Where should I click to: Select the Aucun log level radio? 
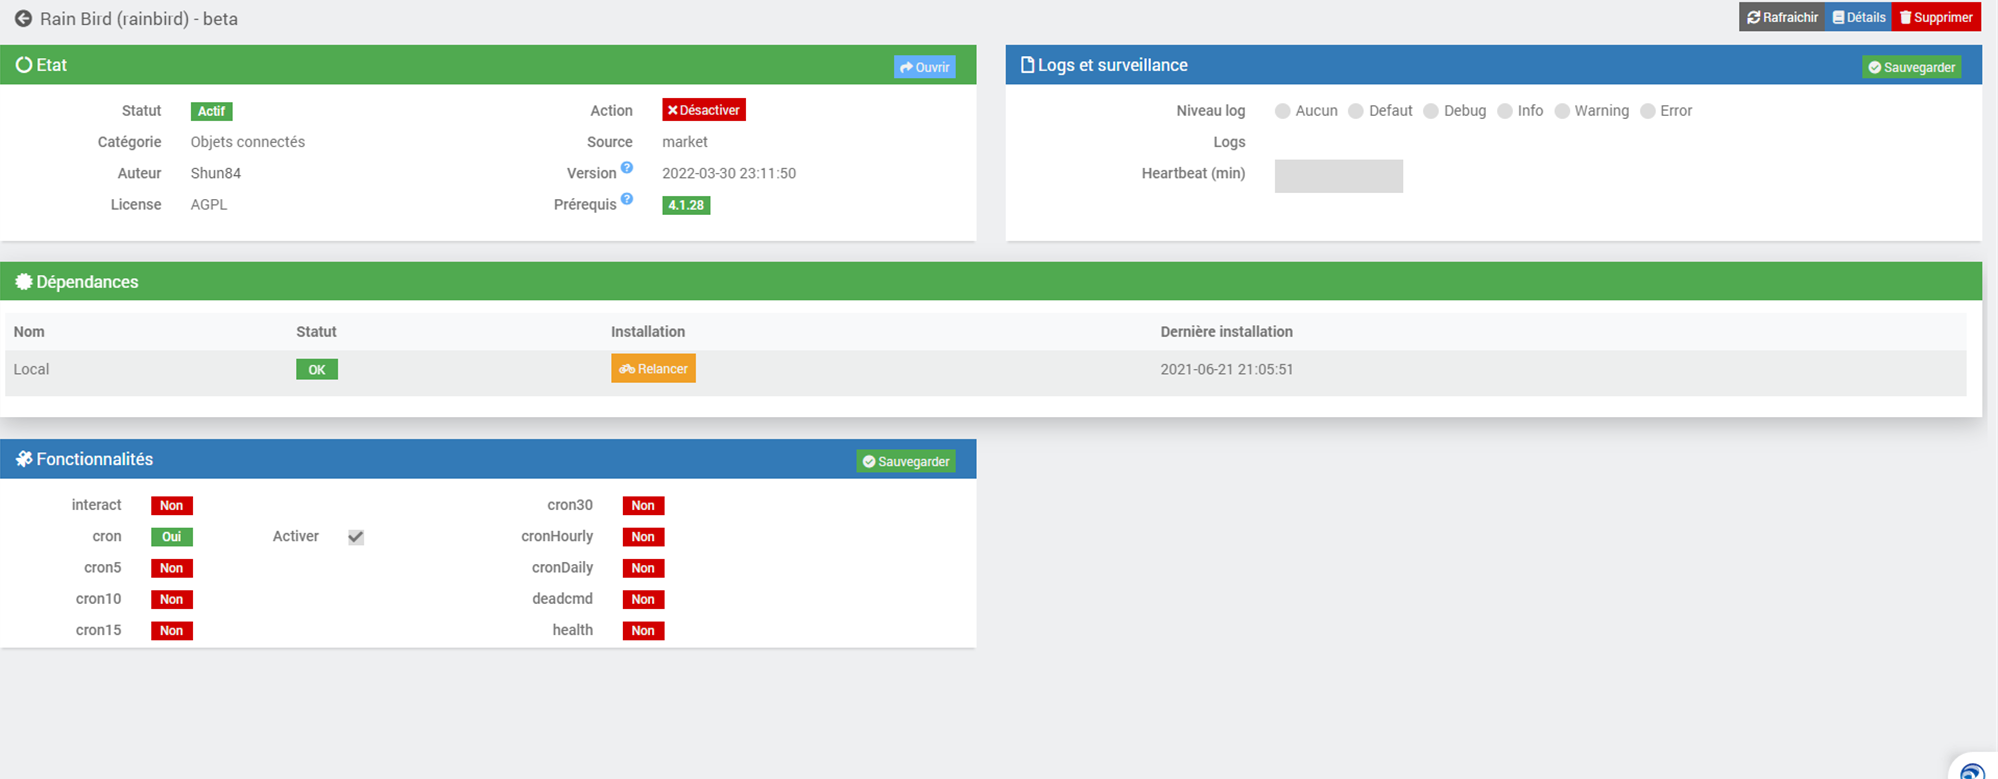[x=1282, y=111]
